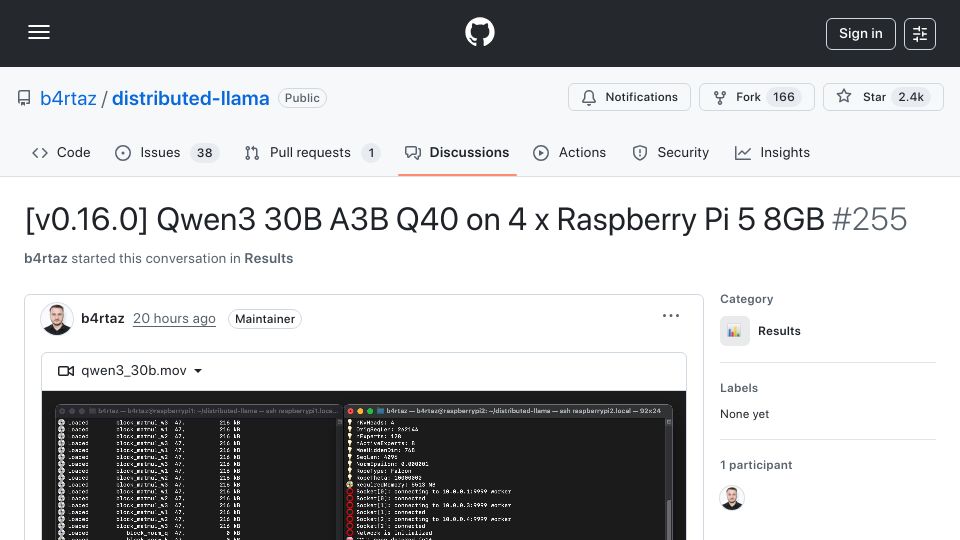Click the star icon on Star button
960x540 pixels.
(844, 96)
